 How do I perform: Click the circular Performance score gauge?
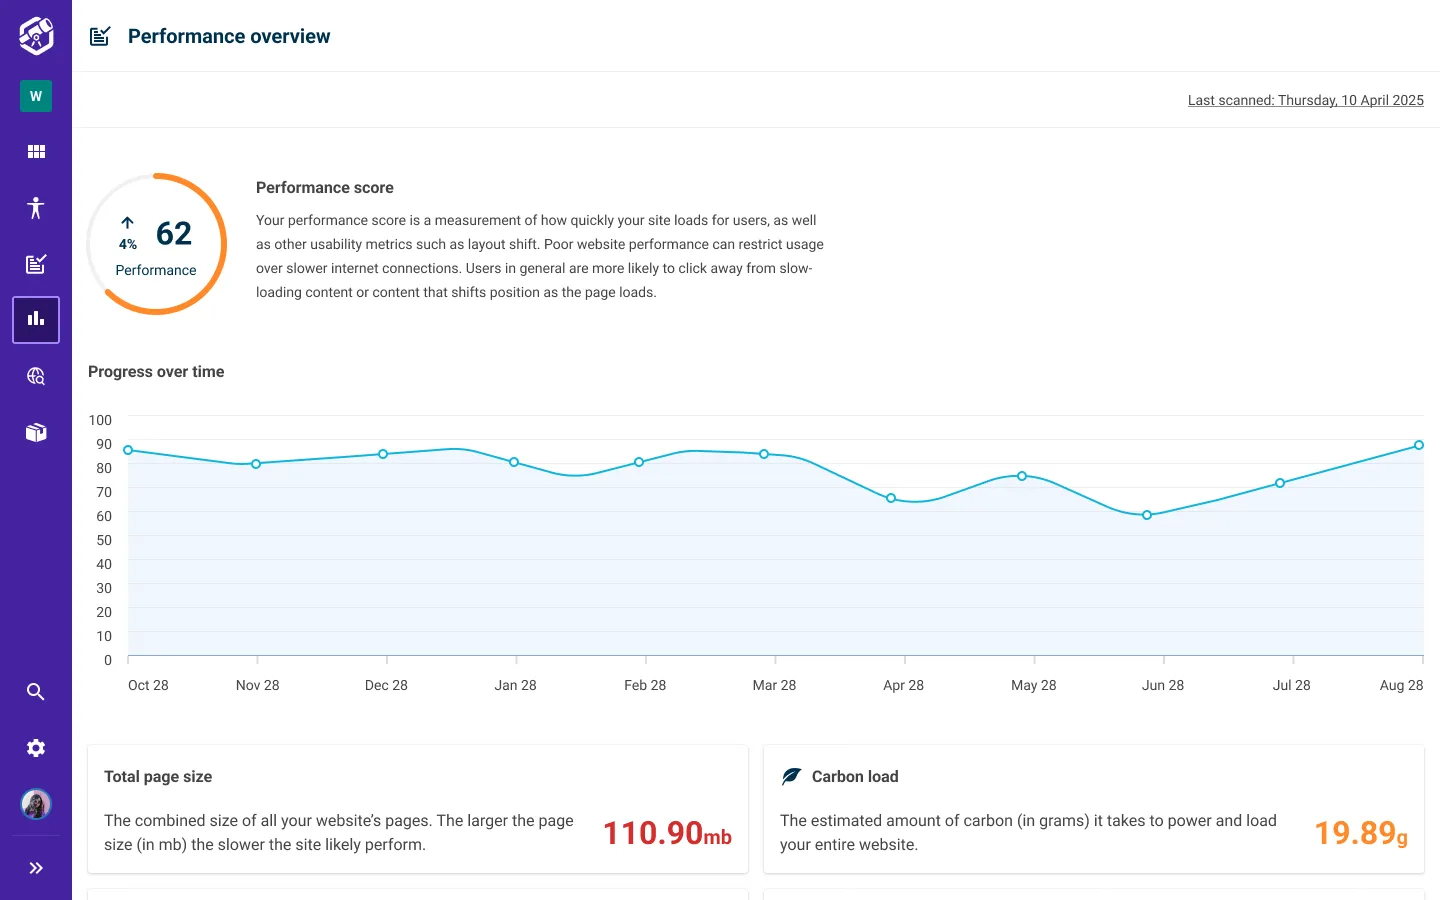(157, 243)
